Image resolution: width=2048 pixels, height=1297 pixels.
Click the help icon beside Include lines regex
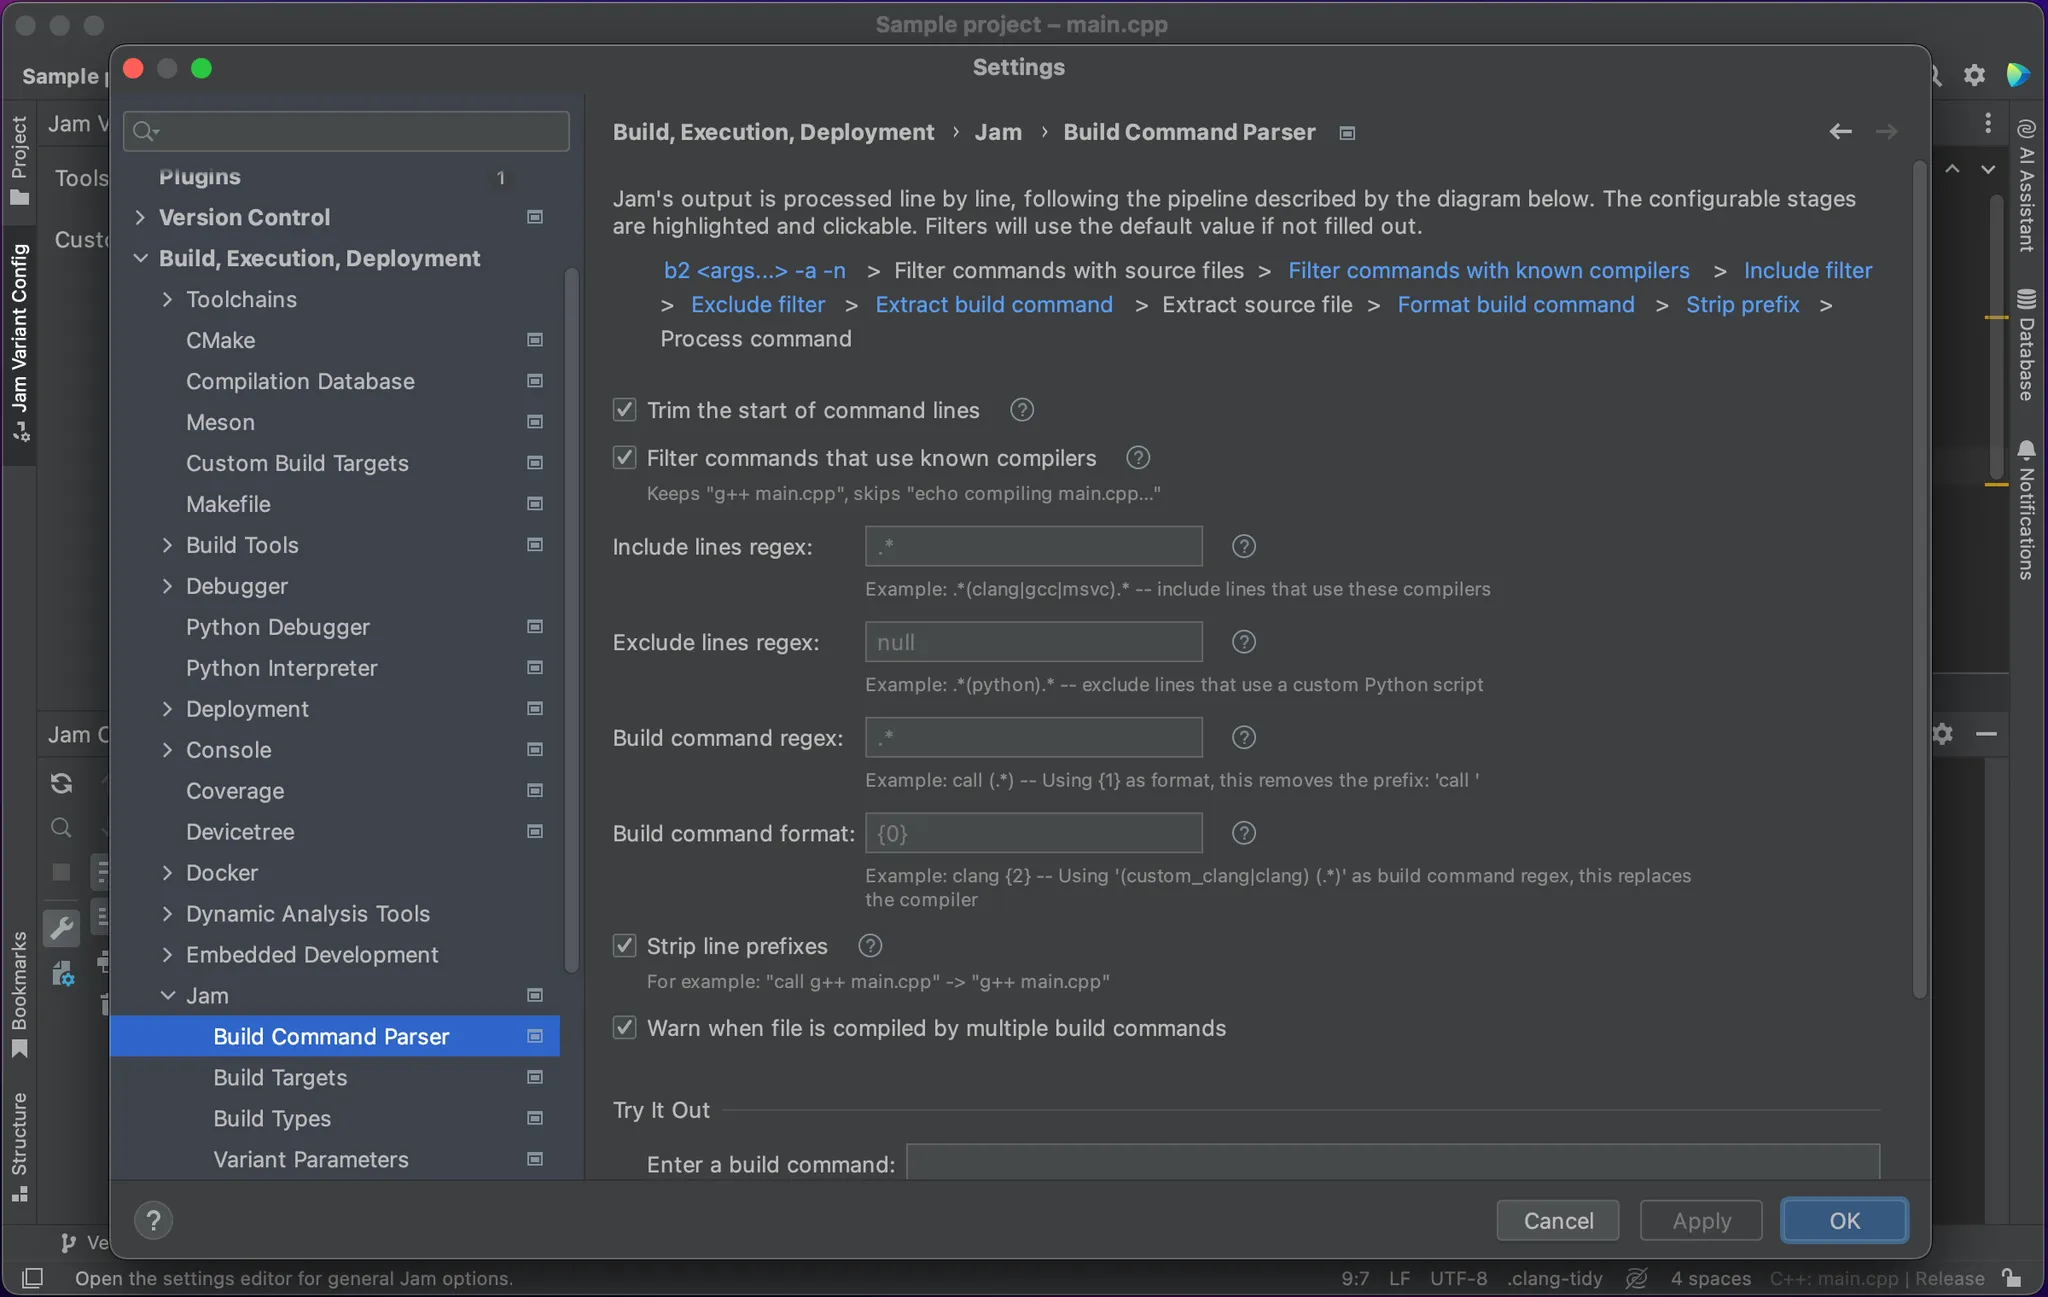pos(1243,546)
